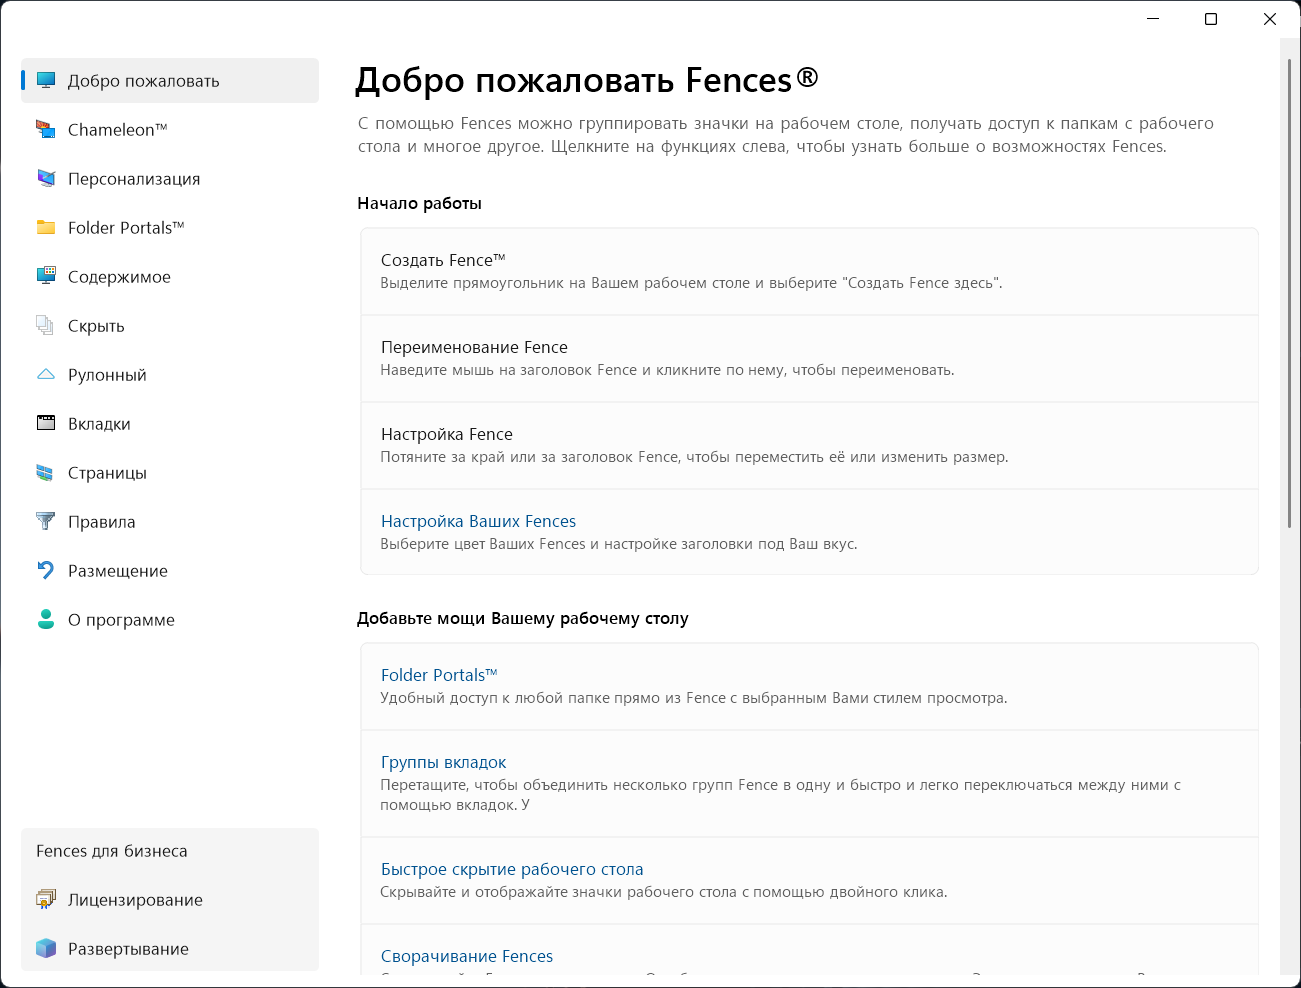Click the Страницы pages icon

(x=46, y=472)
